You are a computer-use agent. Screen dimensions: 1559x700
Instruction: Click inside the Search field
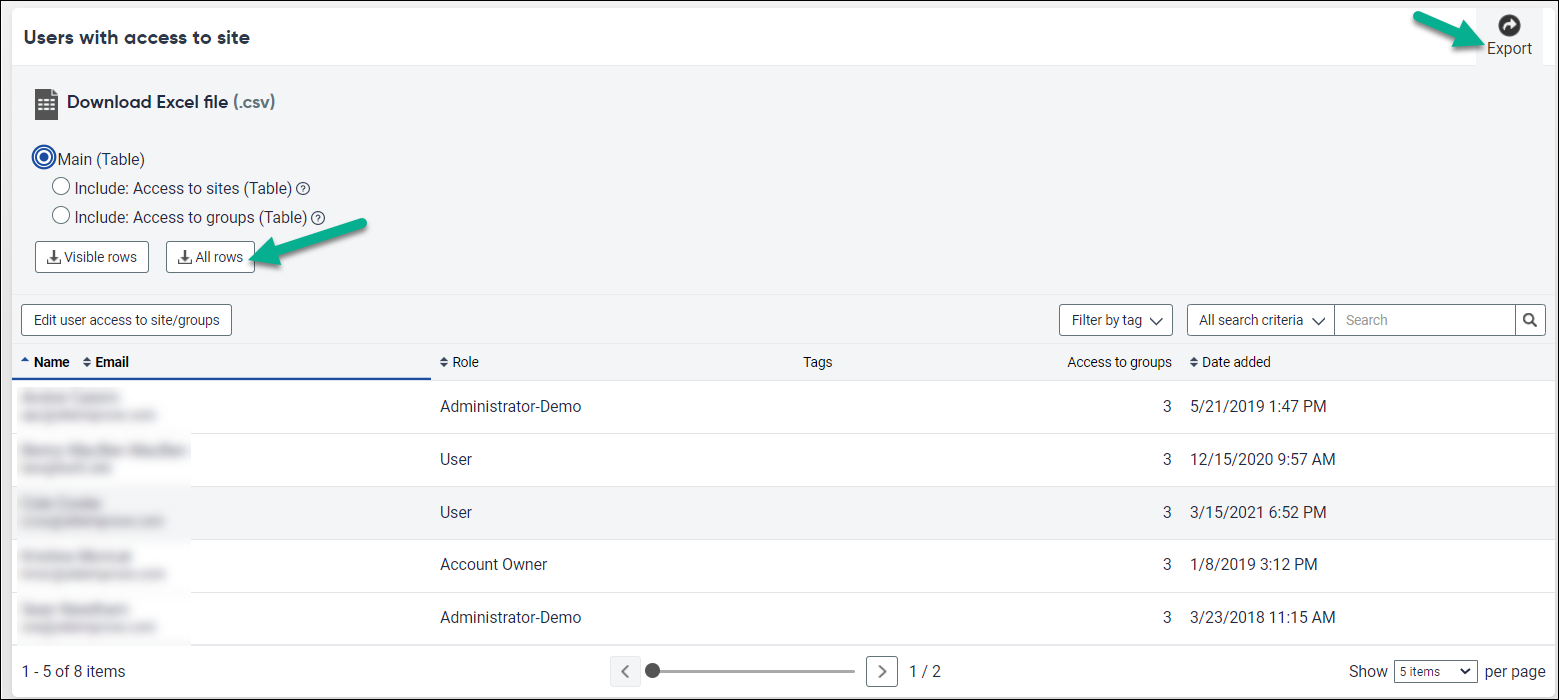click(1425, 319)
